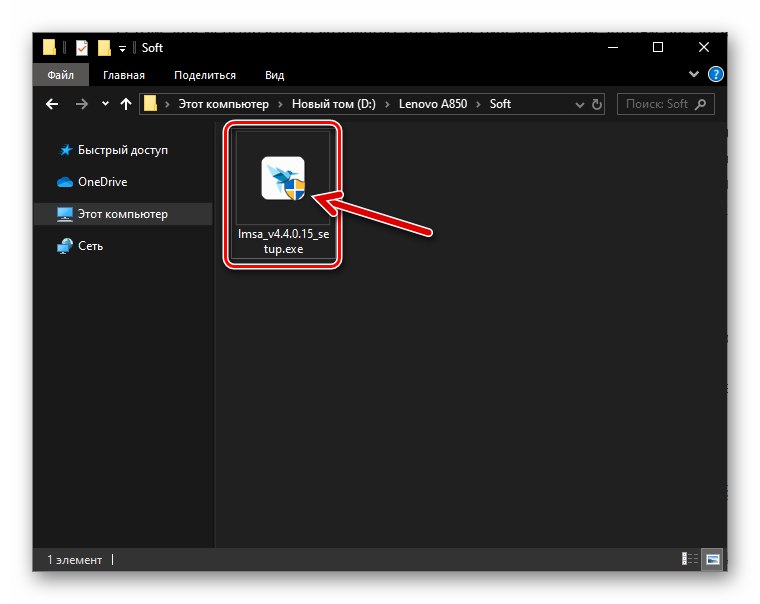Click the Properties quick access icon

coord(82,48)
